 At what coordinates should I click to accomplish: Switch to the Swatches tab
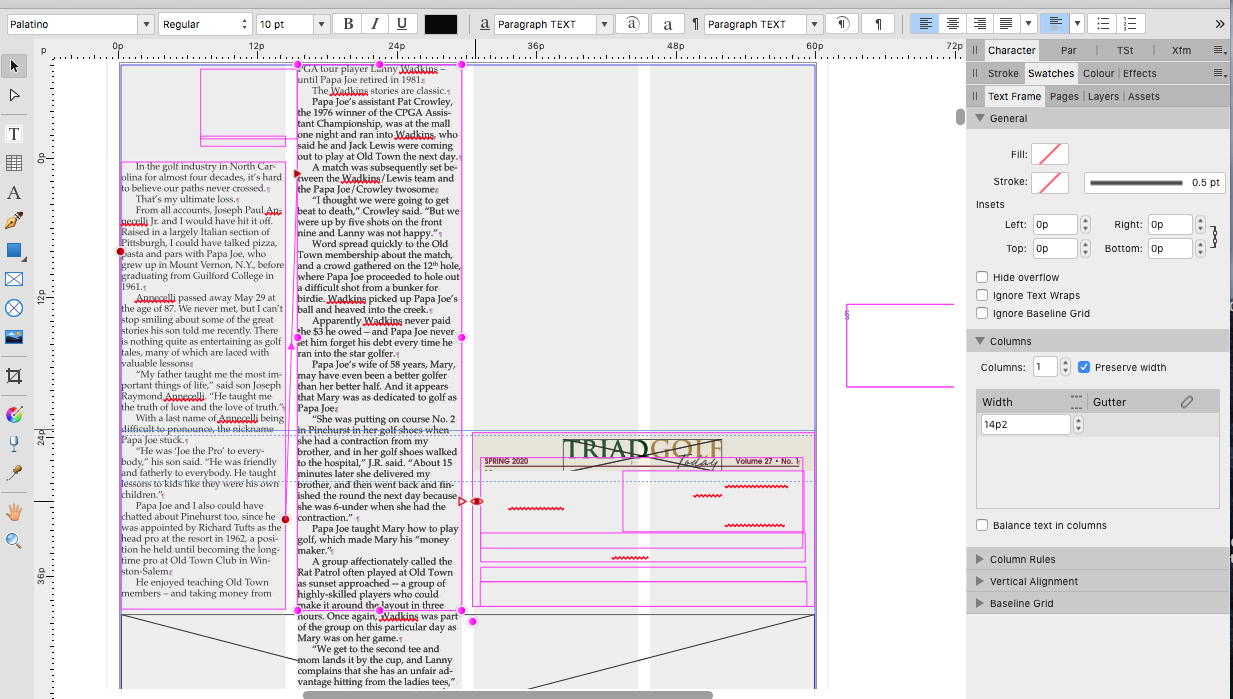click(1051, 73)
